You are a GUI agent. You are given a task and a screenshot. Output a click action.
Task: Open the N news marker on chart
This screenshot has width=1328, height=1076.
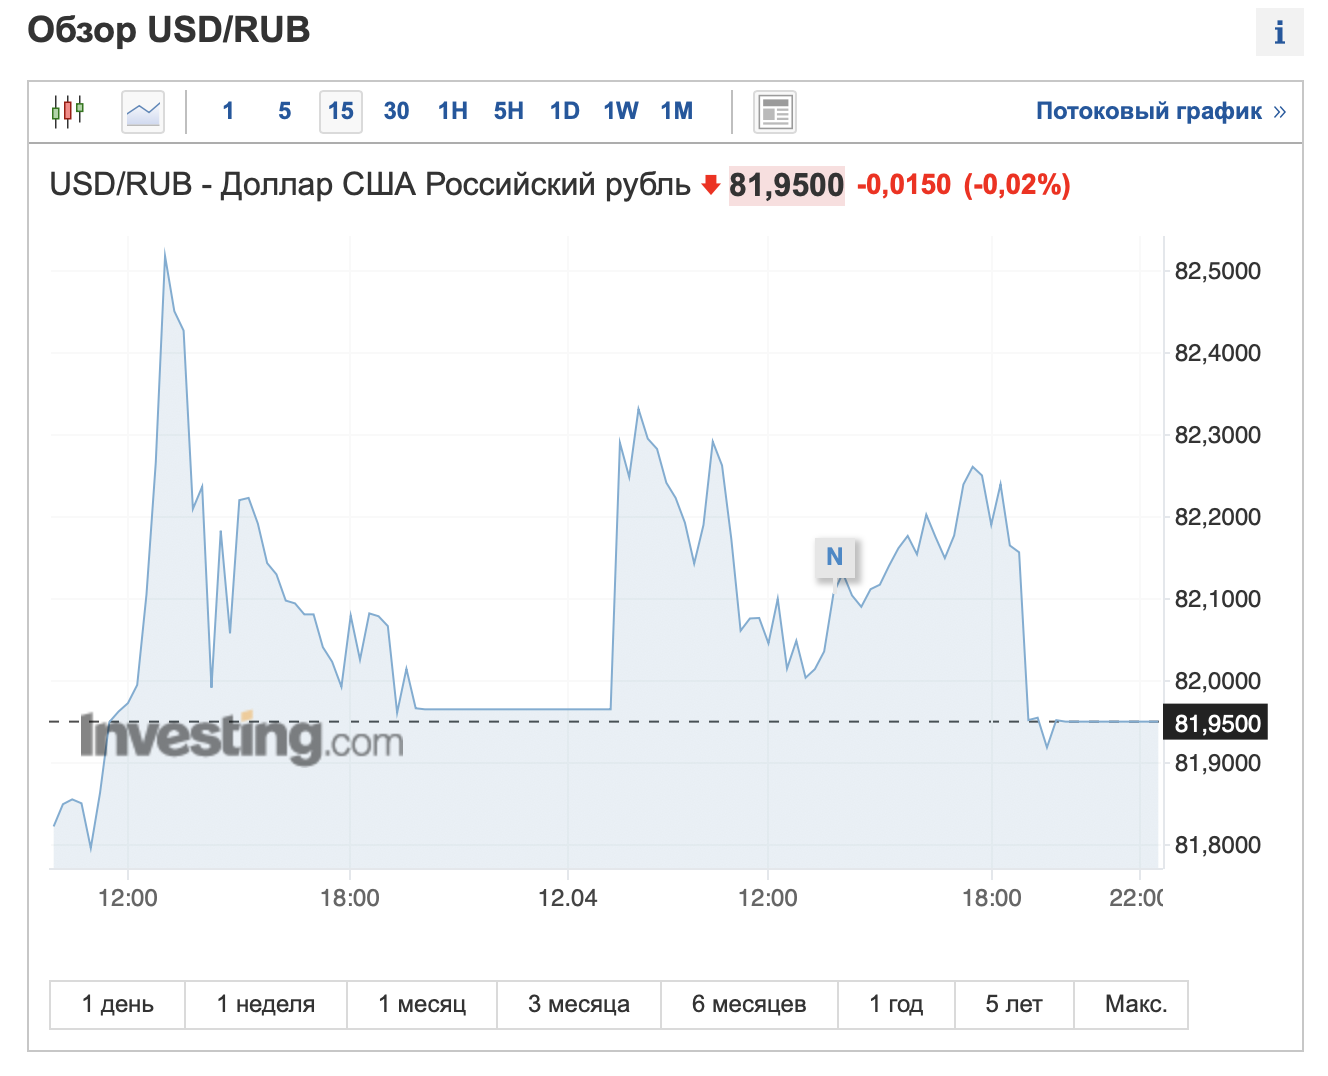pyautogui.click(x=834, y=557)
